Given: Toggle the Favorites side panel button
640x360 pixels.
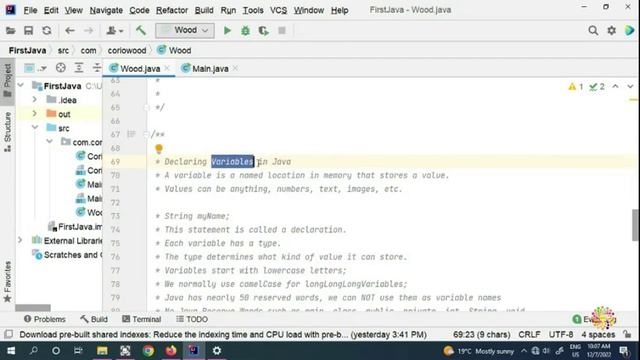Looking at the screenshot, I should (7, 282).
